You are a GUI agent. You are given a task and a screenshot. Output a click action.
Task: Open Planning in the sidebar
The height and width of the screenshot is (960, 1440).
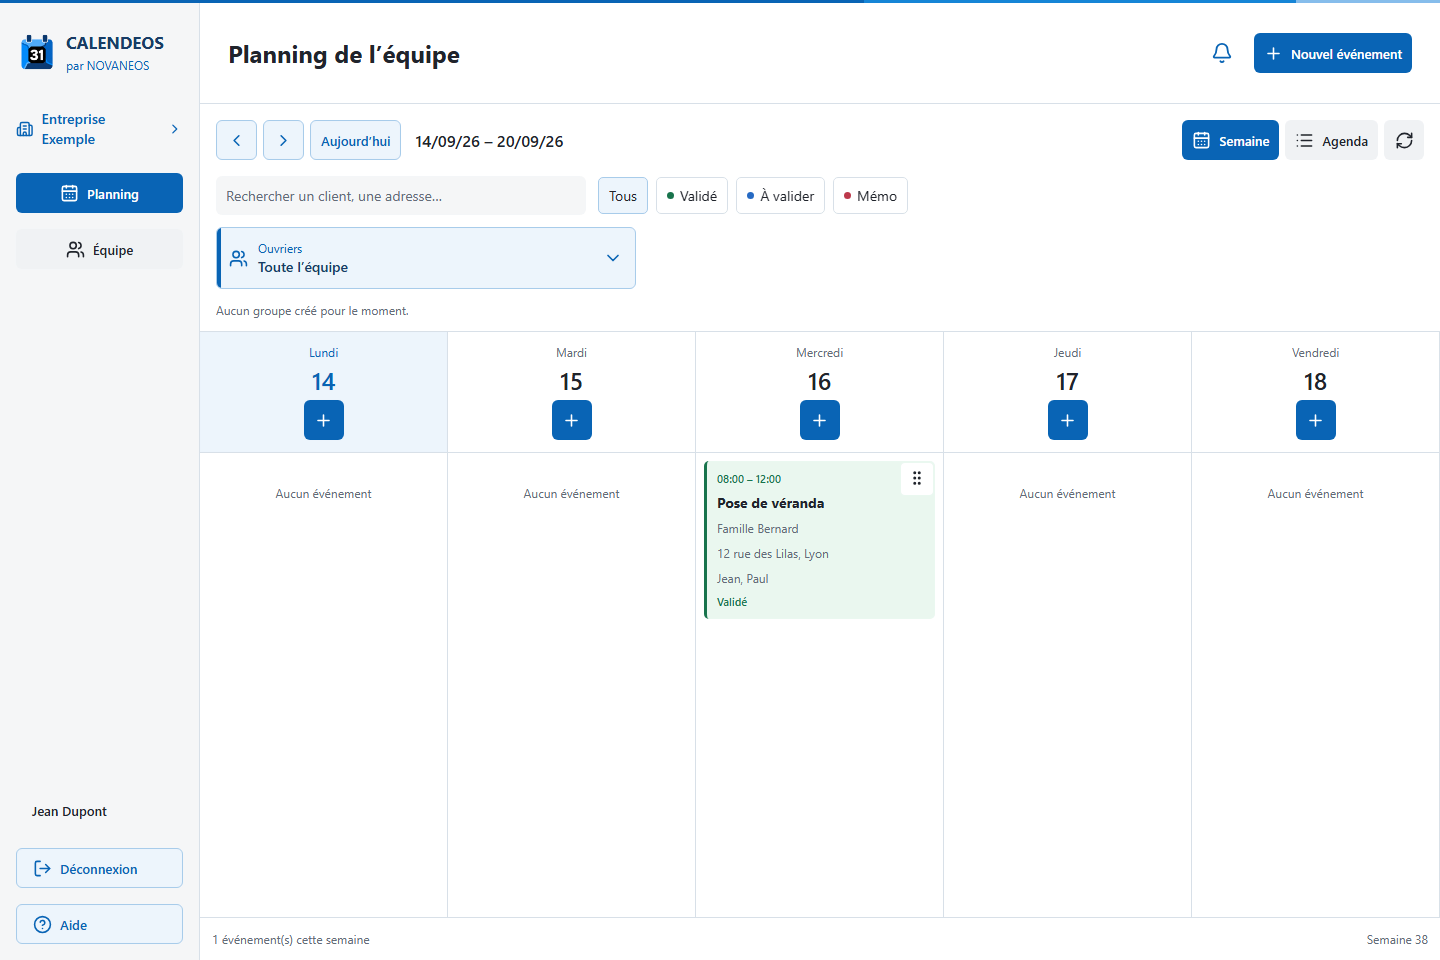point(99,193)
